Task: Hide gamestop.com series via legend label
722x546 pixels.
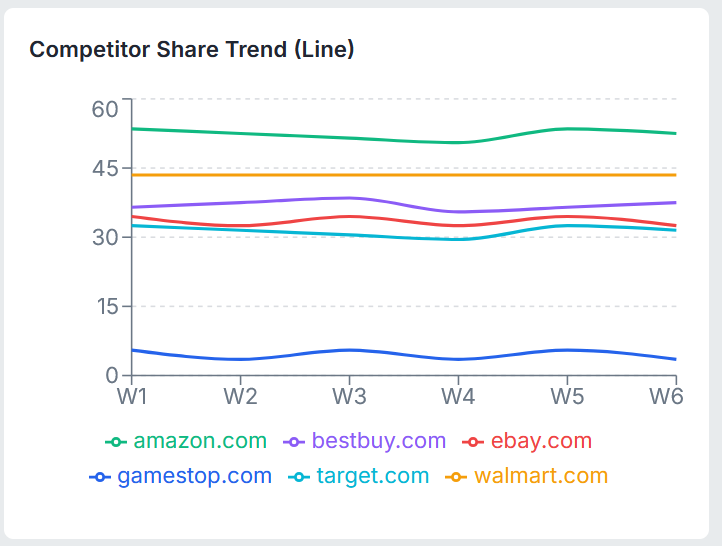Action: click(194, 476)
